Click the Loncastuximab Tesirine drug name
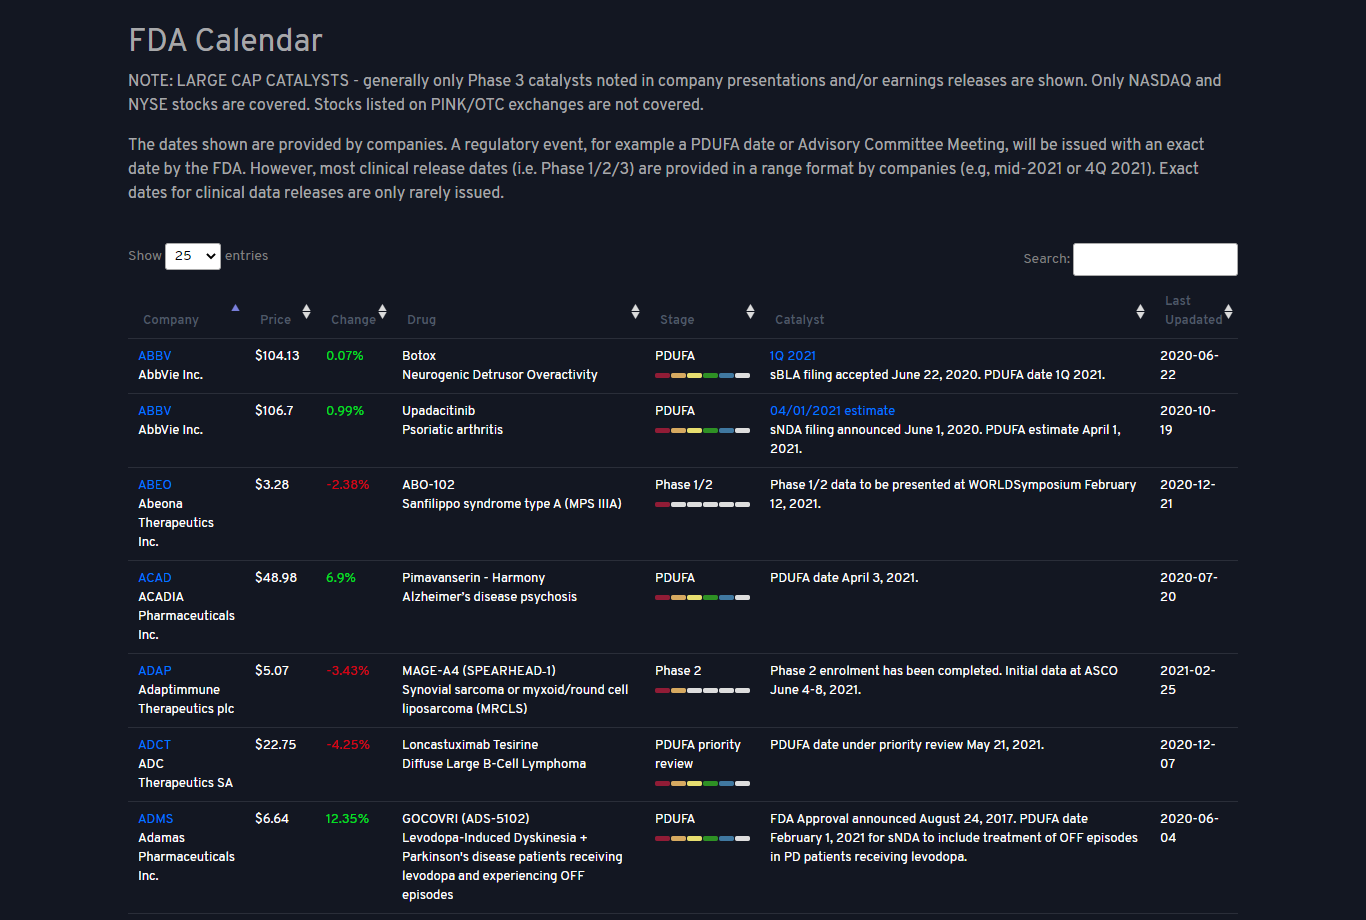 click(470, 745)
